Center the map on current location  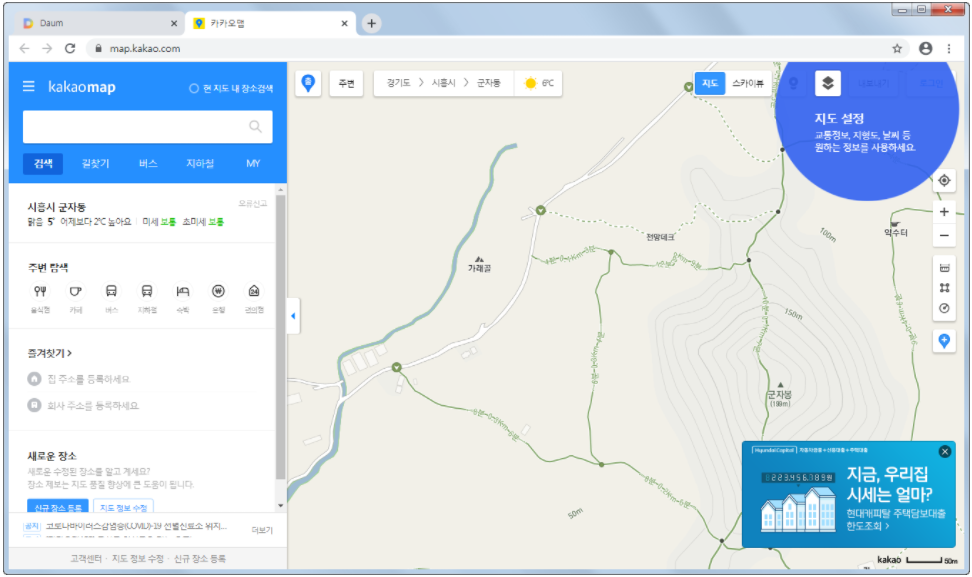(943, 180)
